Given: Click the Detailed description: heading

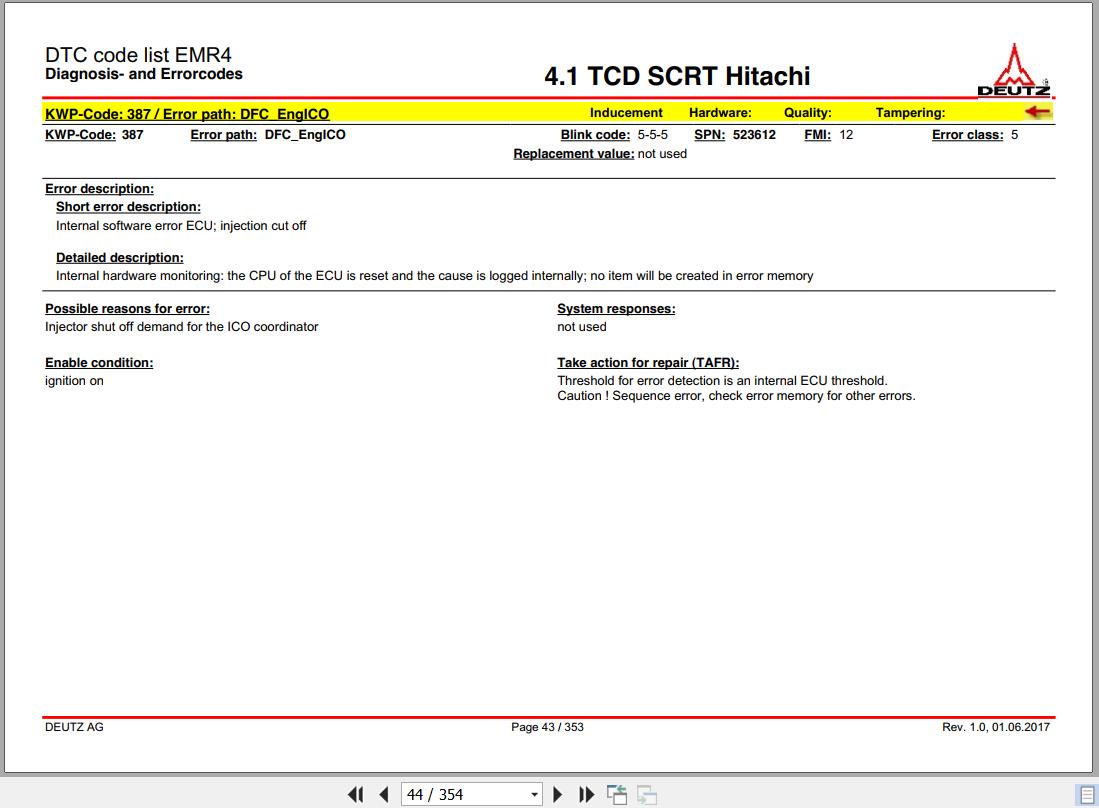Looking at the screenshot, I should 120,258.
